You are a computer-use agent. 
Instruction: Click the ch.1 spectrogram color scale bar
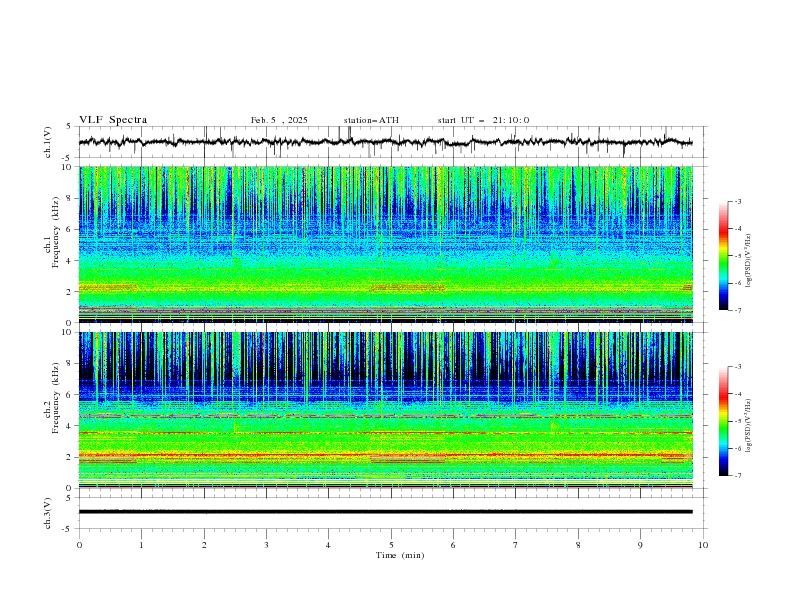(723, 256)
